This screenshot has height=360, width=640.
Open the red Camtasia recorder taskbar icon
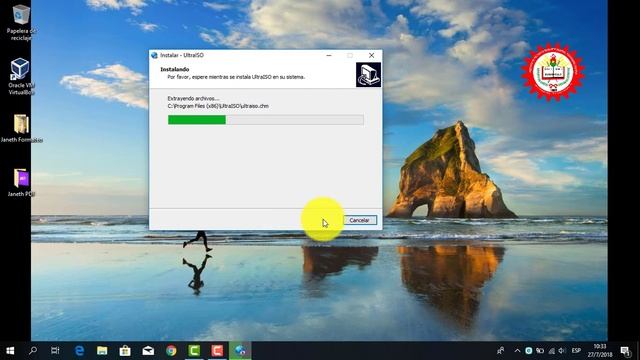click(217, 351)
